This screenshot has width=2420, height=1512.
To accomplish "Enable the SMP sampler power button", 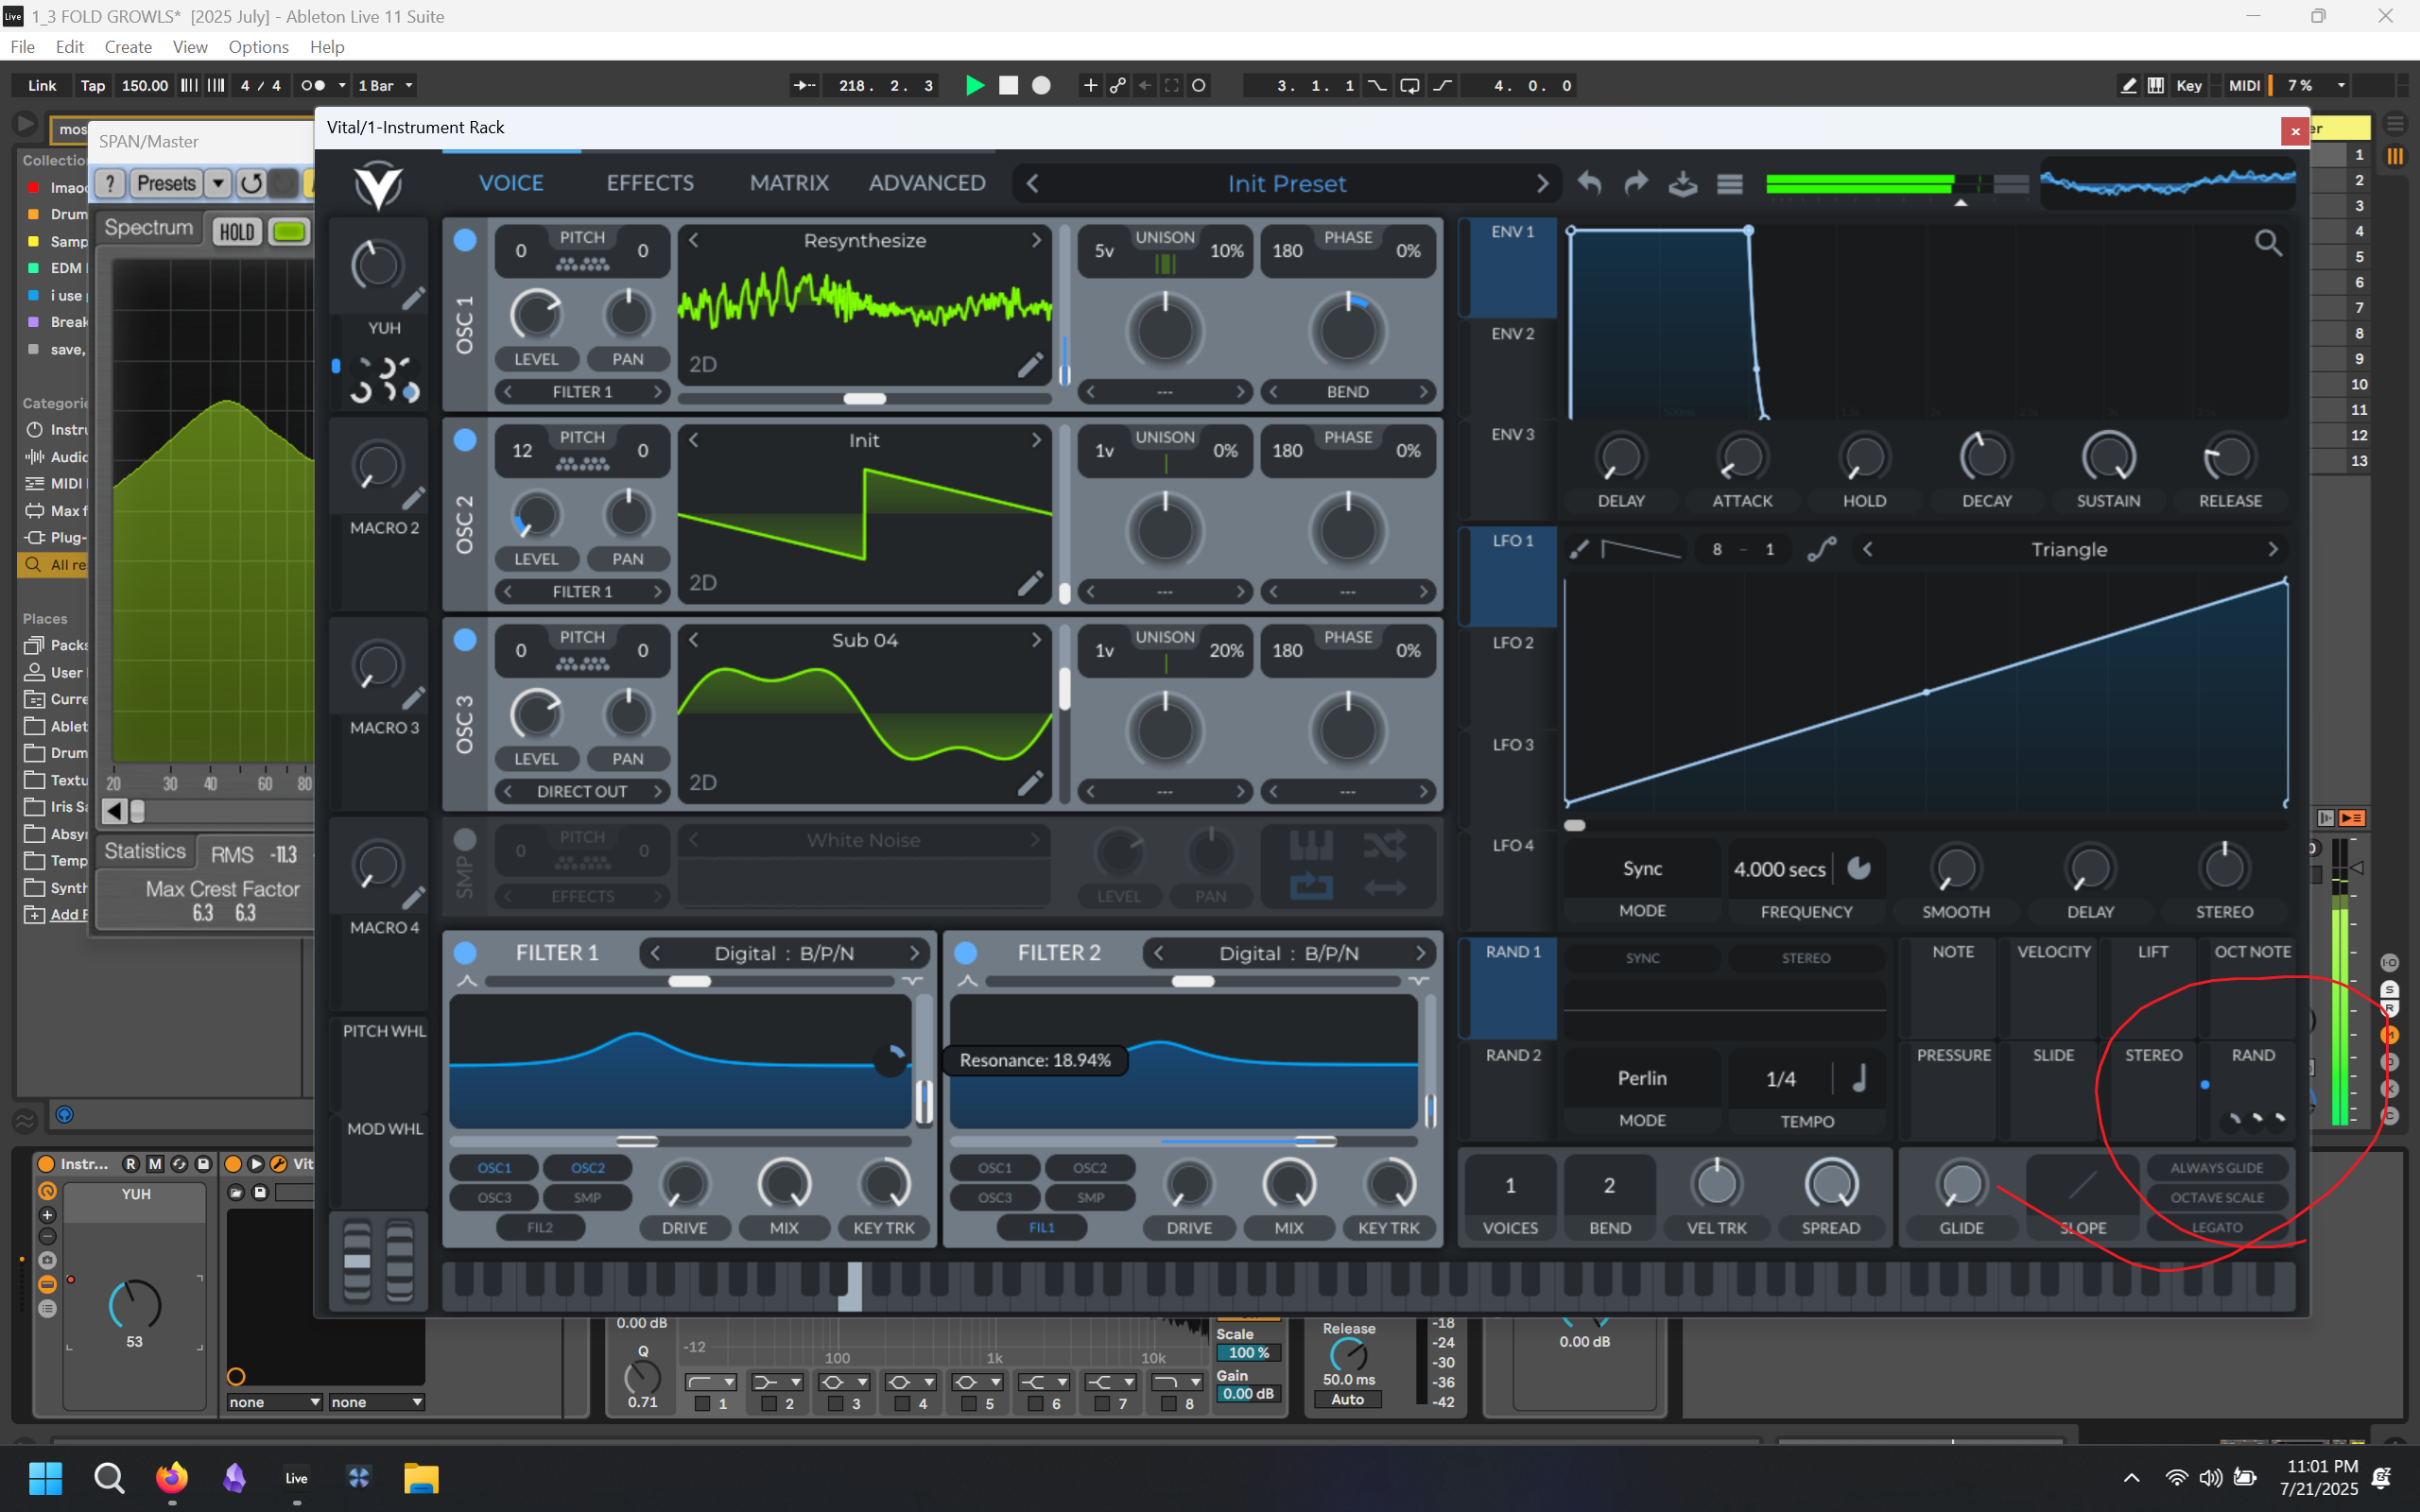I will (x=465, y=839).
